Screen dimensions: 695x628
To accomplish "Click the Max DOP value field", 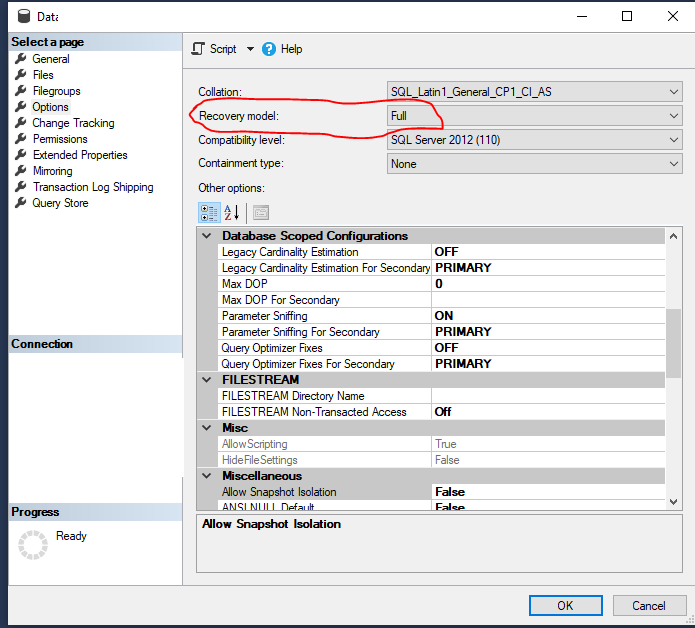I will coord(548,284).
